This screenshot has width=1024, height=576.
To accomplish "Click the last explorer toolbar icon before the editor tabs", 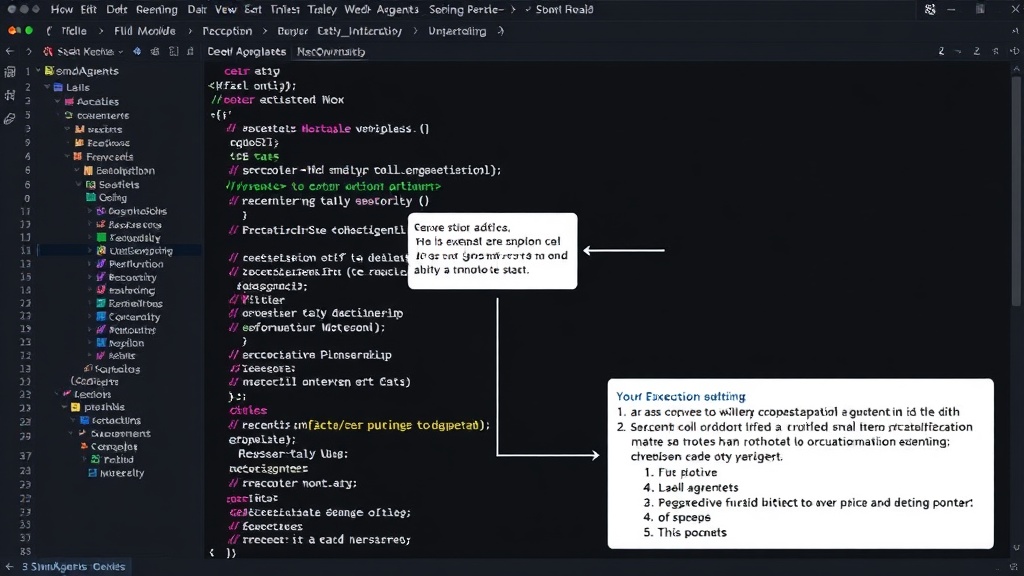I will click(x=191, y=52).
